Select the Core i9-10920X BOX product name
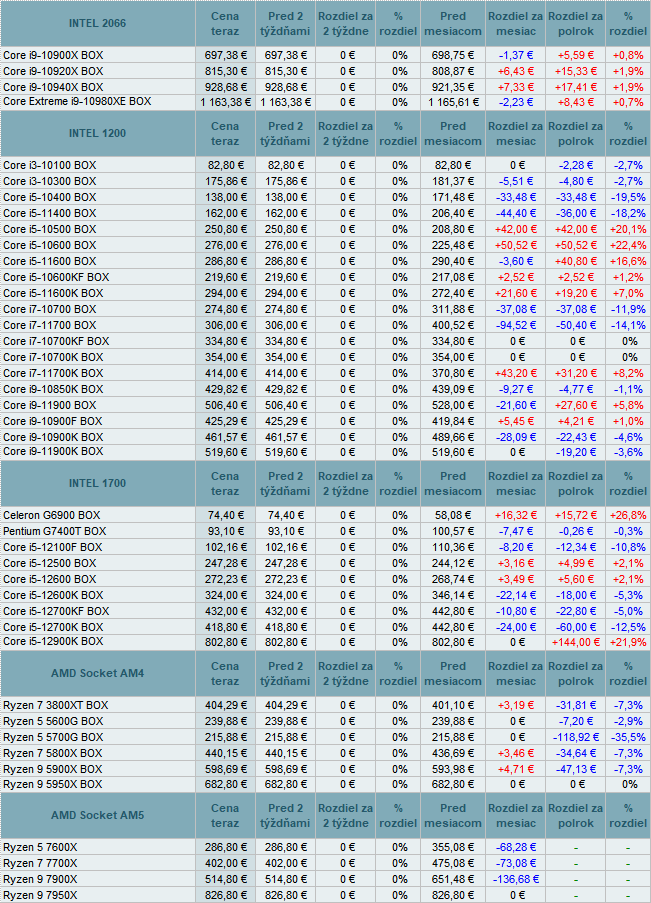The height and width of the screenshot is (903, 651). point(53,71)
